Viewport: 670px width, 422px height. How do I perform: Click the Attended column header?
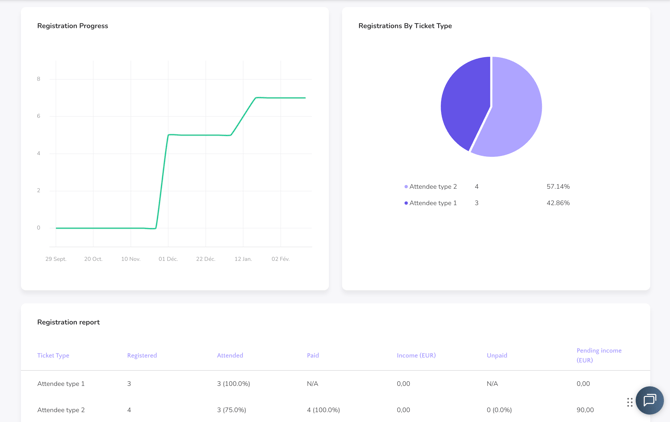click(230, 356)
